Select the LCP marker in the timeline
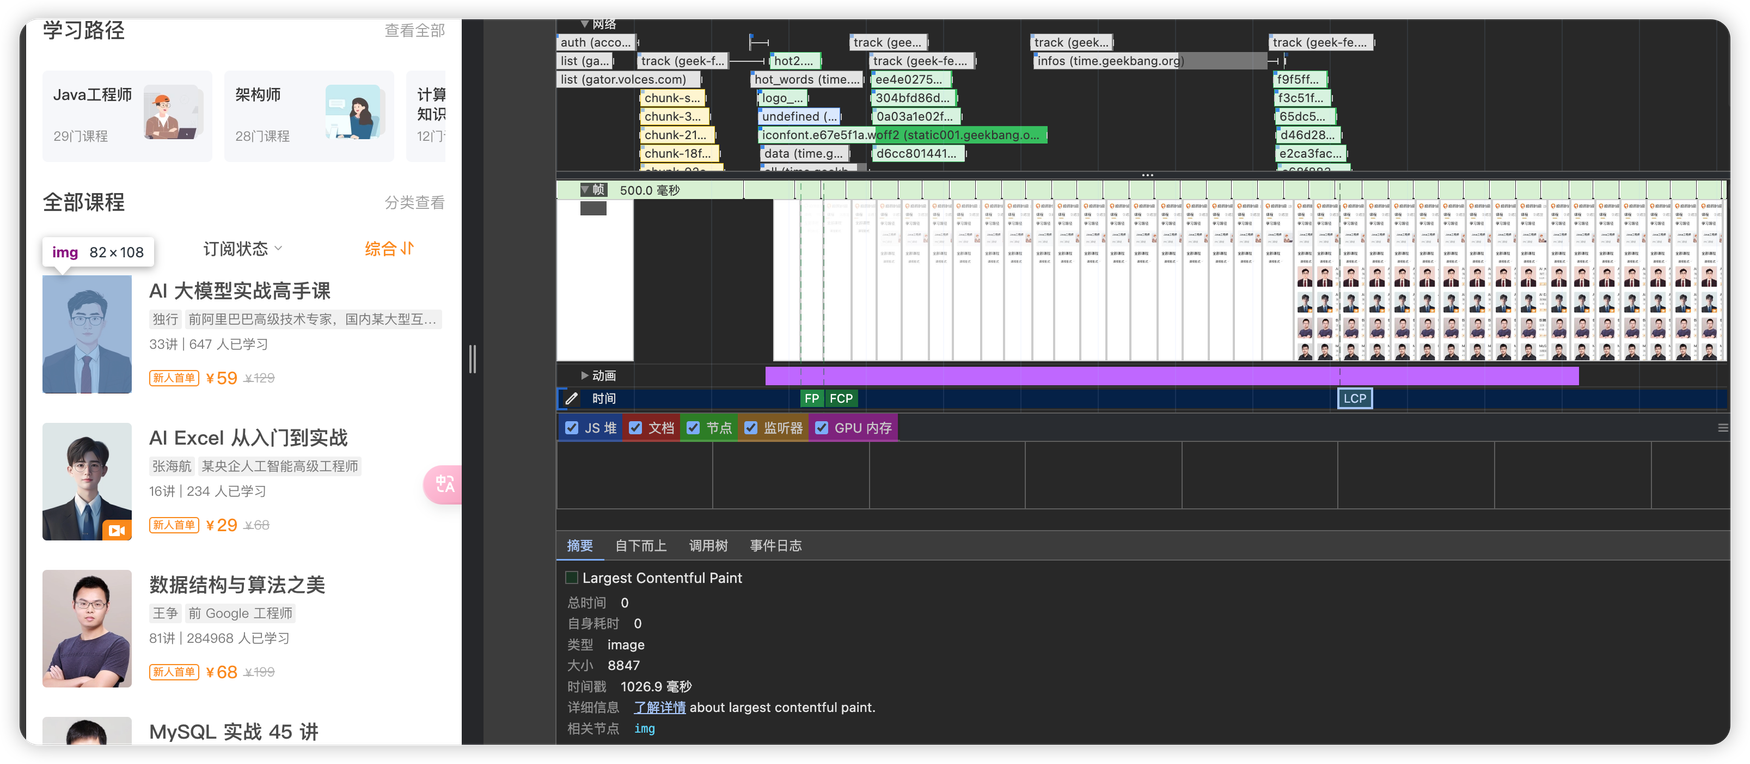1750x764 pixels. pos(1354,399)
